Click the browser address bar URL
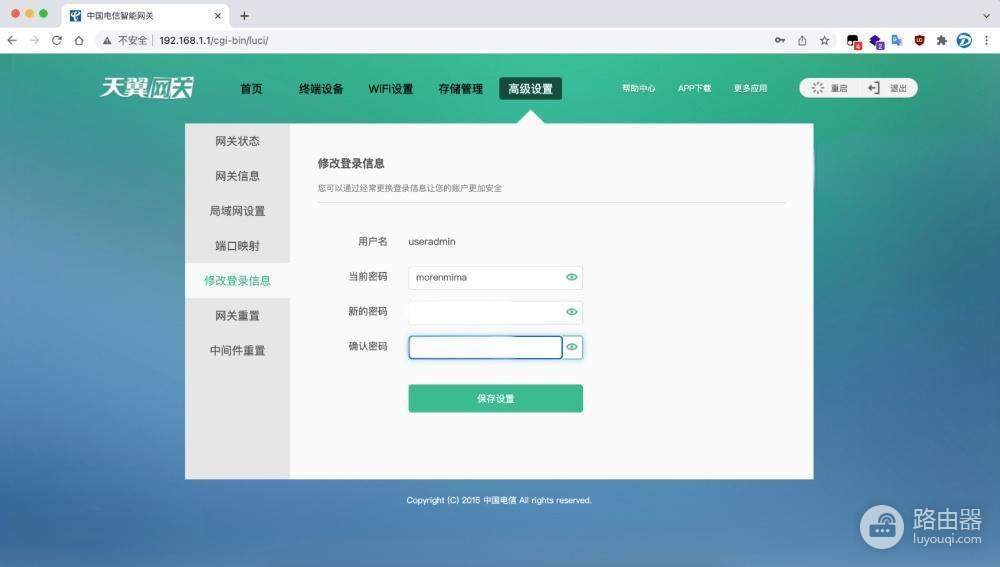1000x567 pixels. (x=214, y=40)
